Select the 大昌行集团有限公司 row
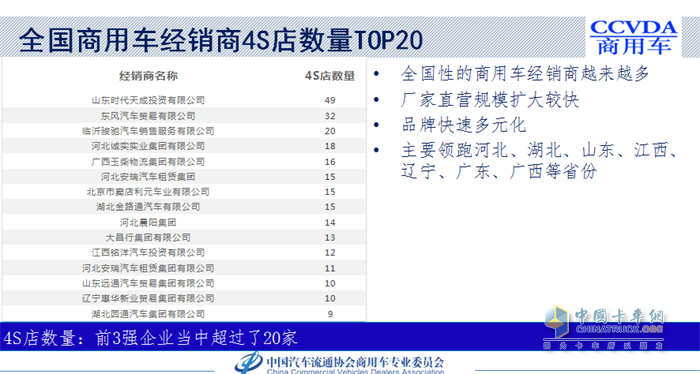The width and height of the screenshot is (700, 374). pyautogui.click(x=184, y=237)
